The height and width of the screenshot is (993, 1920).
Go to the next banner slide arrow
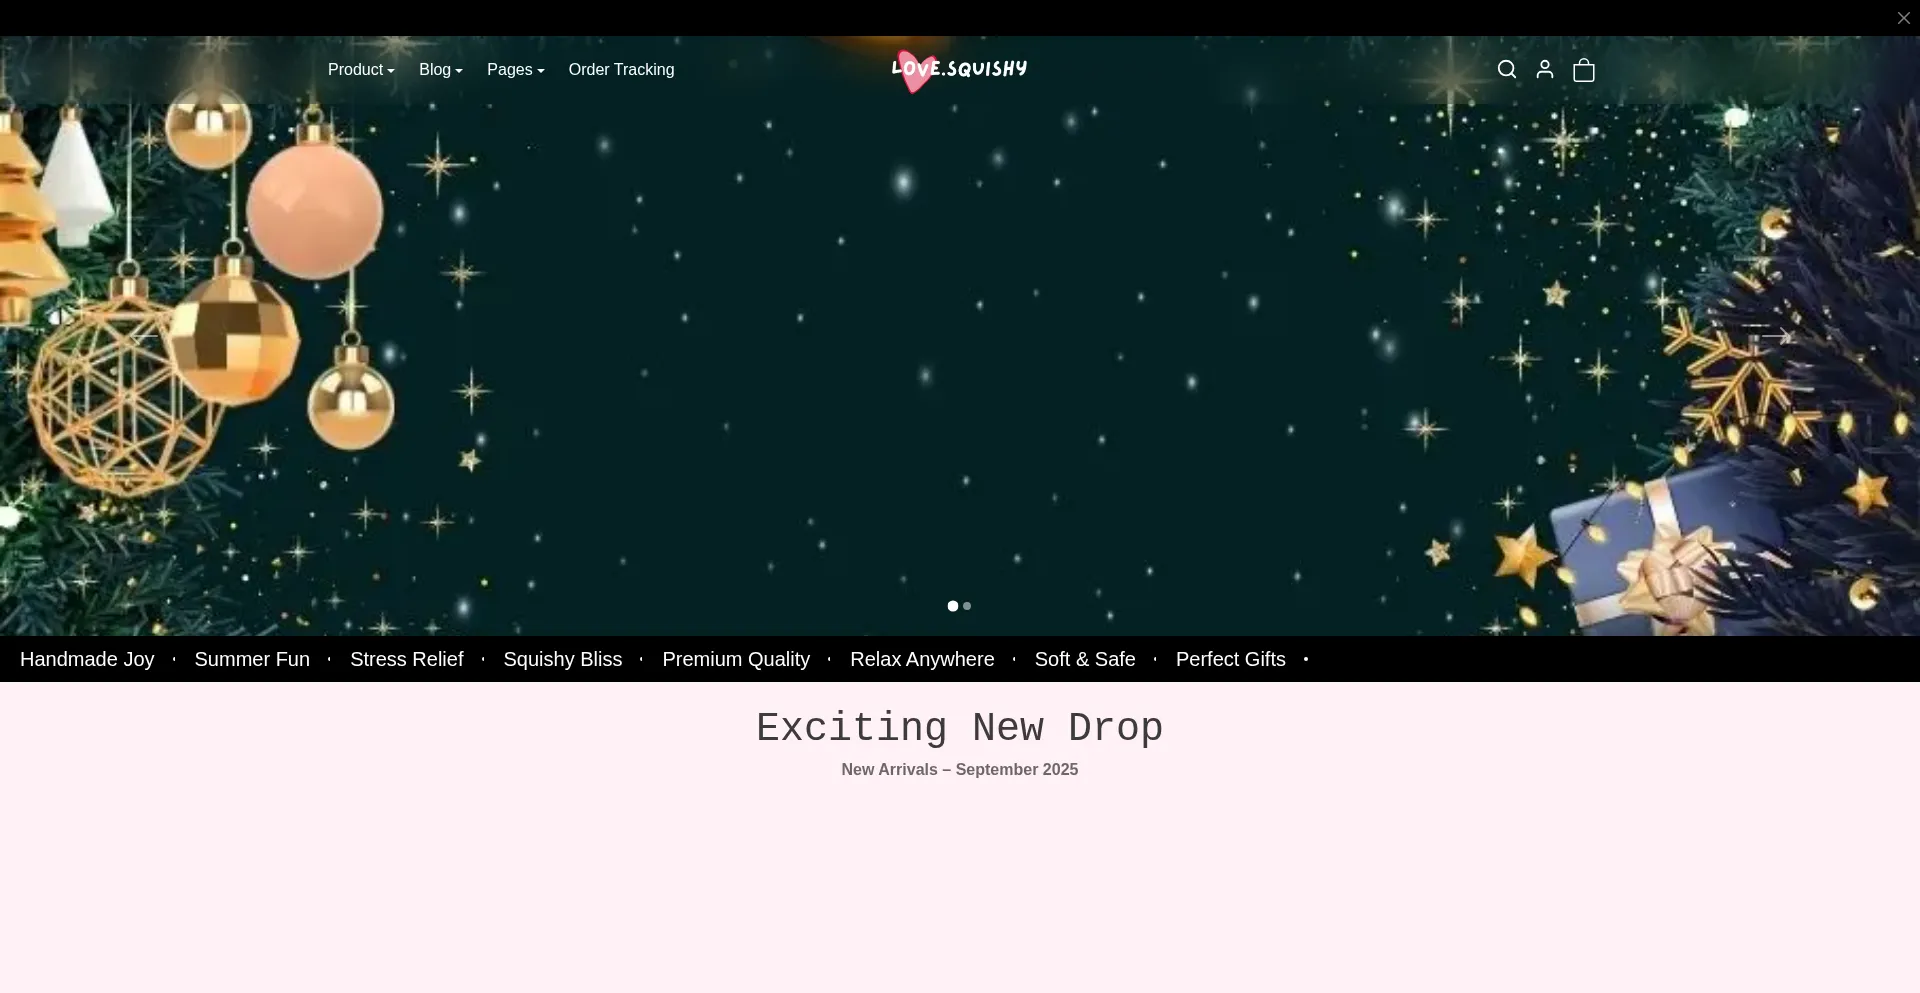(x=1776, y=336)
